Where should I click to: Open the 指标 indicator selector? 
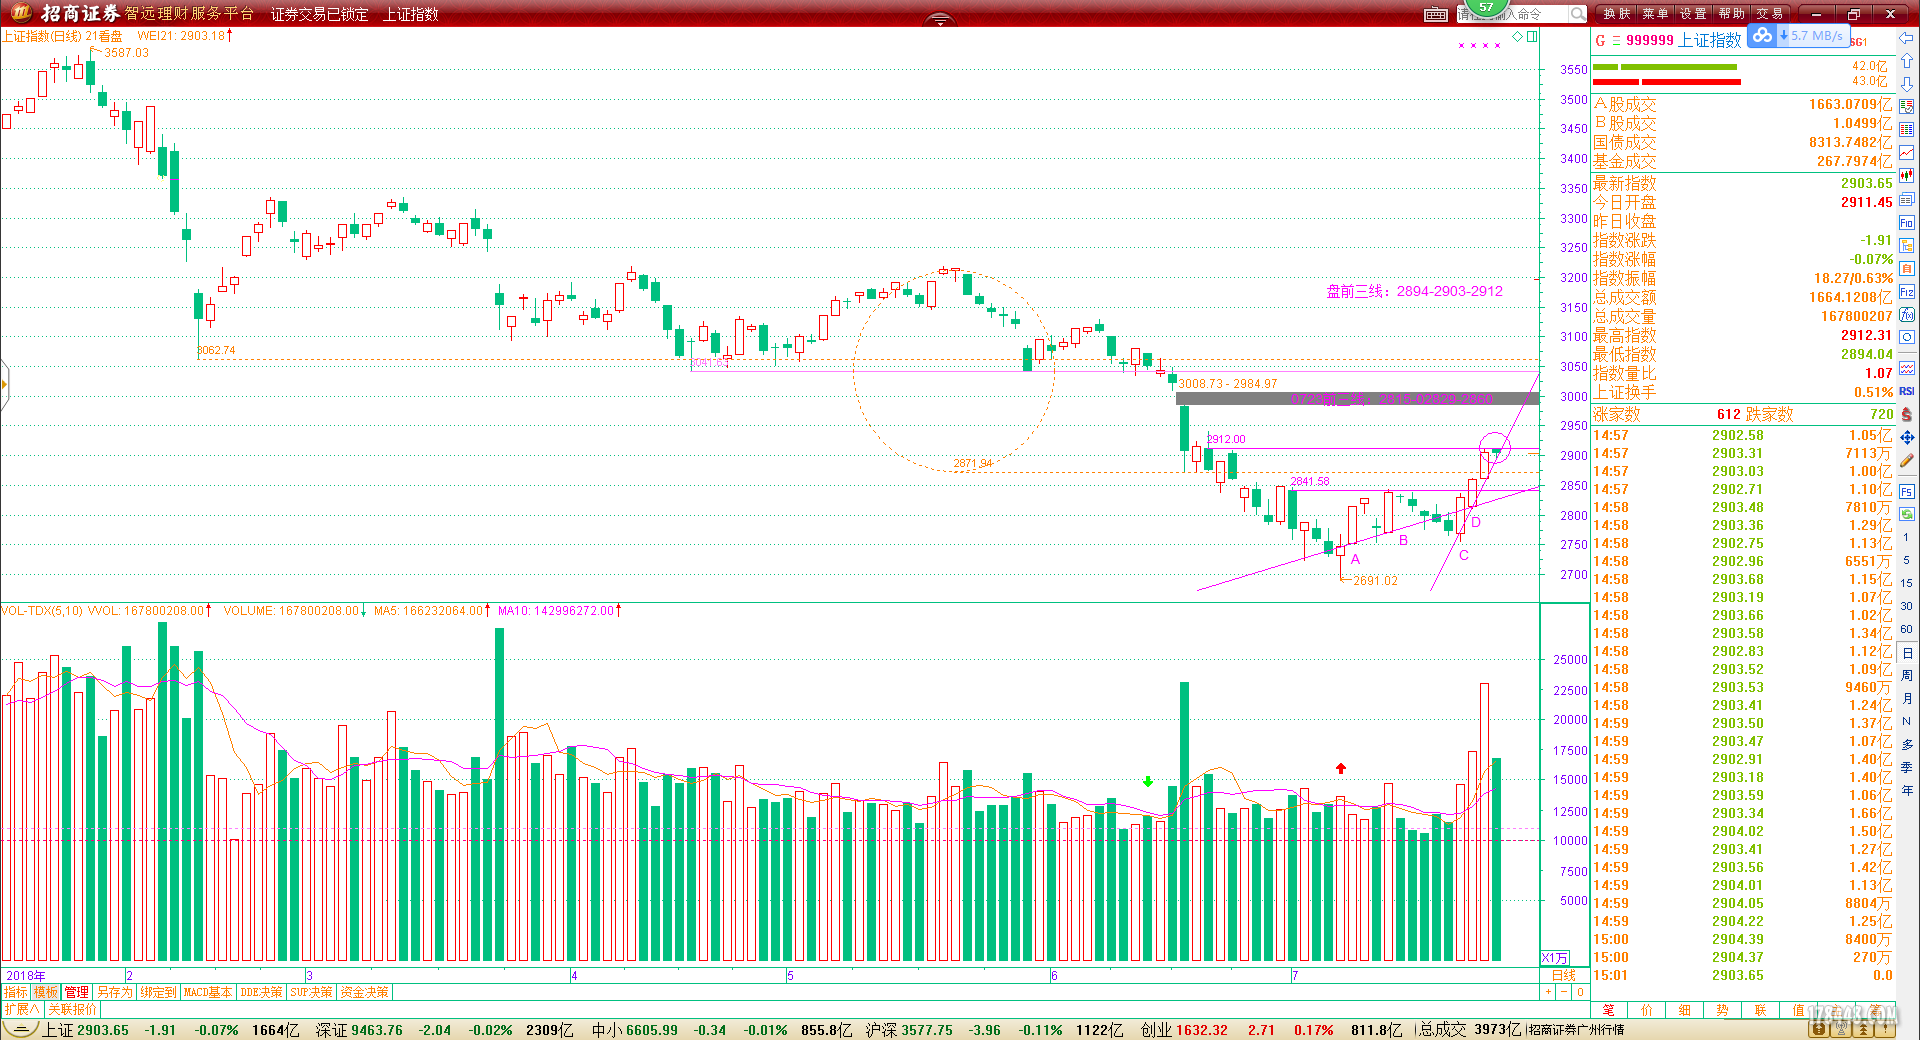pyautogui.click(x=16, y=992)
